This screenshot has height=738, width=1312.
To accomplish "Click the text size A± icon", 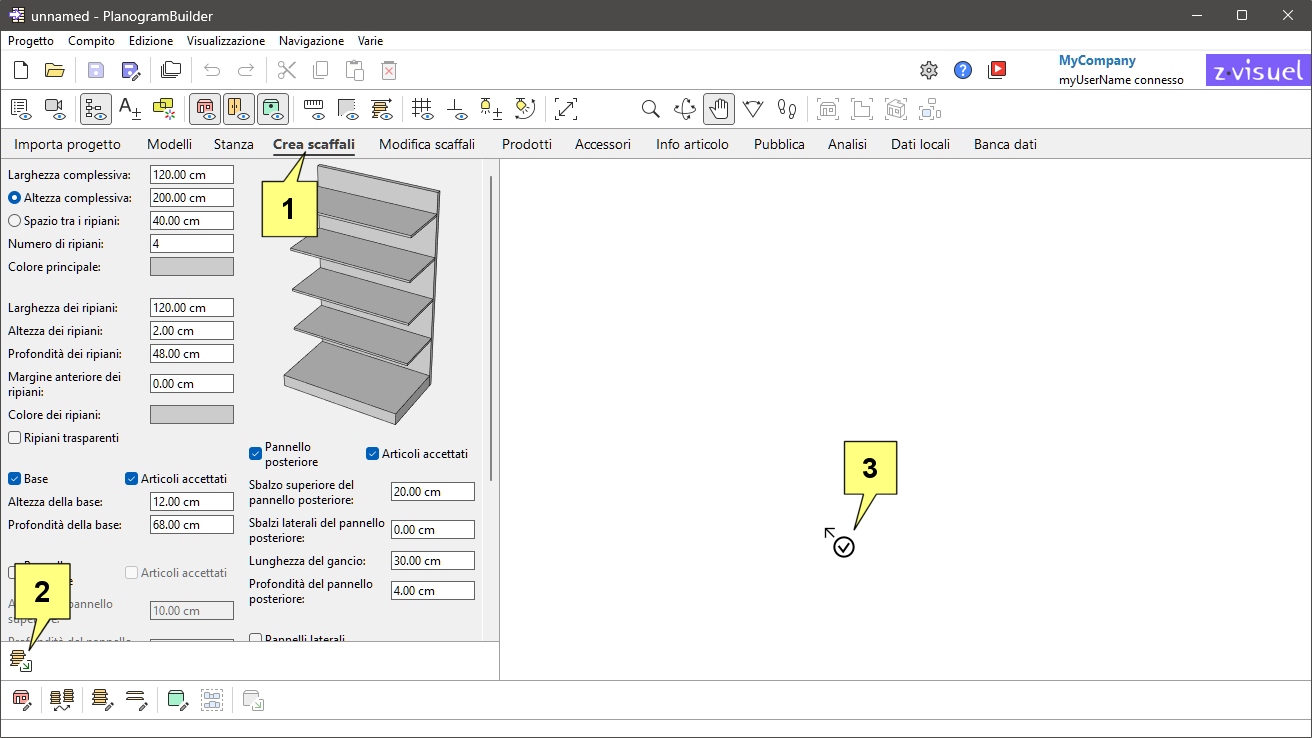I will [x=130, y=109].
